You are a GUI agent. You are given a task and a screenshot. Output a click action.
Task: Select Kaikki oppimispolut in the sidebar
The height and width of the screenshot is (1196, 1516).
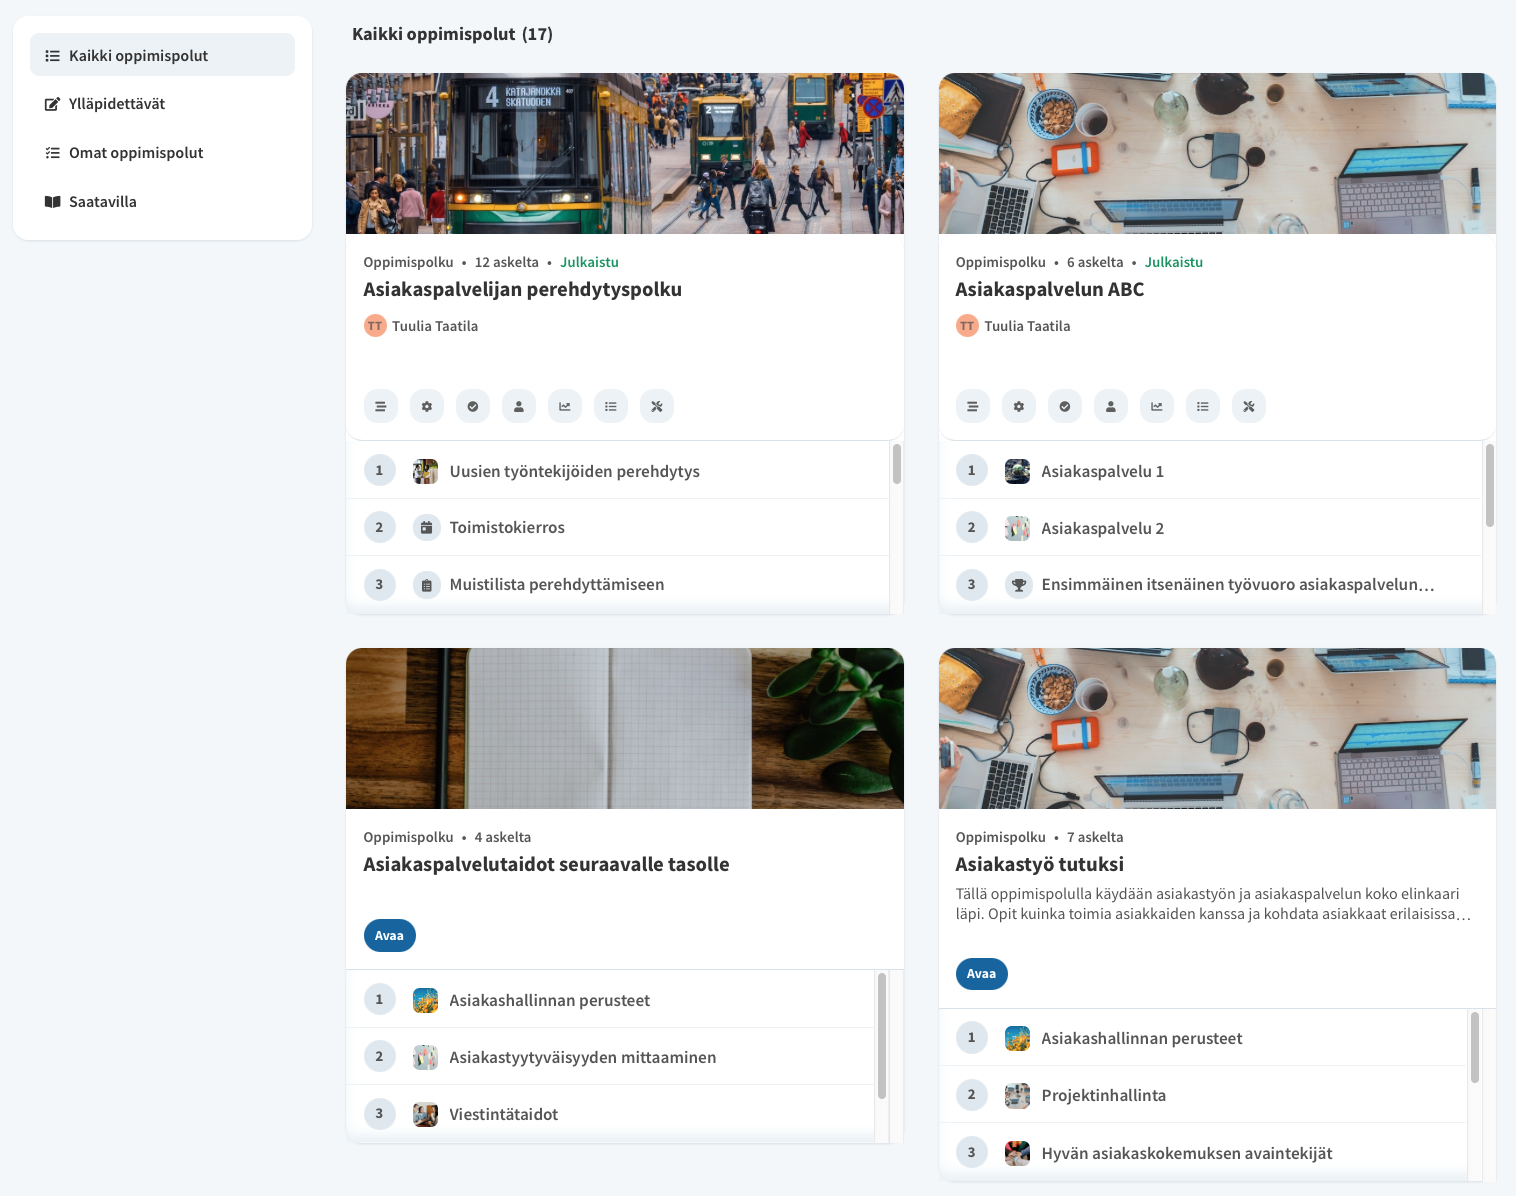162,55
